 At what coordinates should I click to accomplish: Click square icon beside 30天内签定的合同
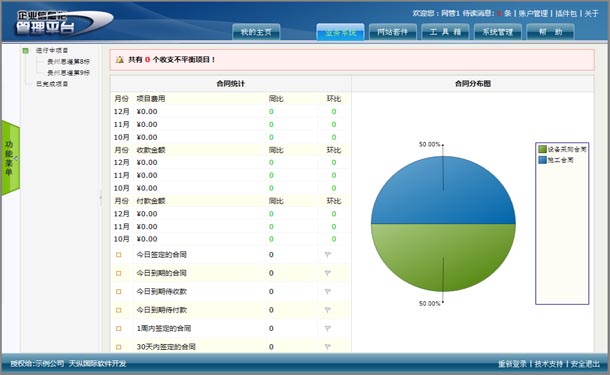[x=119, y=347]
